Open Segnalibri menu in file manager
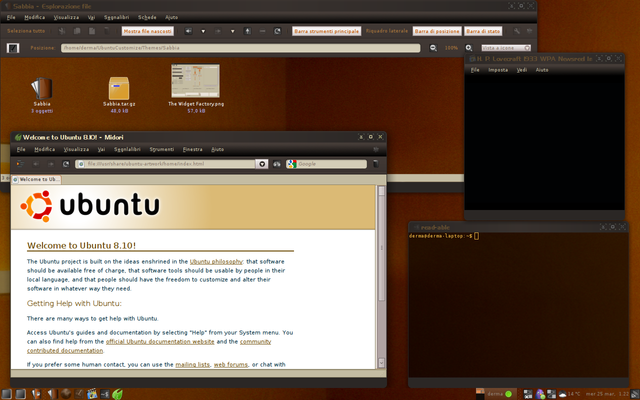This screenshot has height=400, width=640. click(116, 17)
